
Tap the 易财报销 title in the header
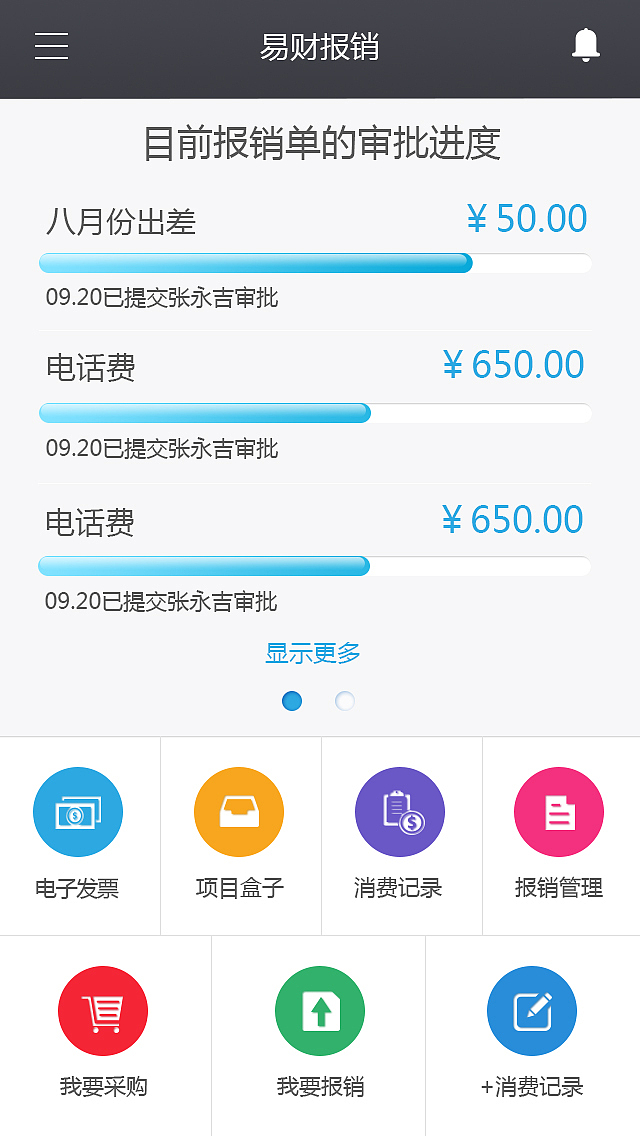(x=319, y=45)
